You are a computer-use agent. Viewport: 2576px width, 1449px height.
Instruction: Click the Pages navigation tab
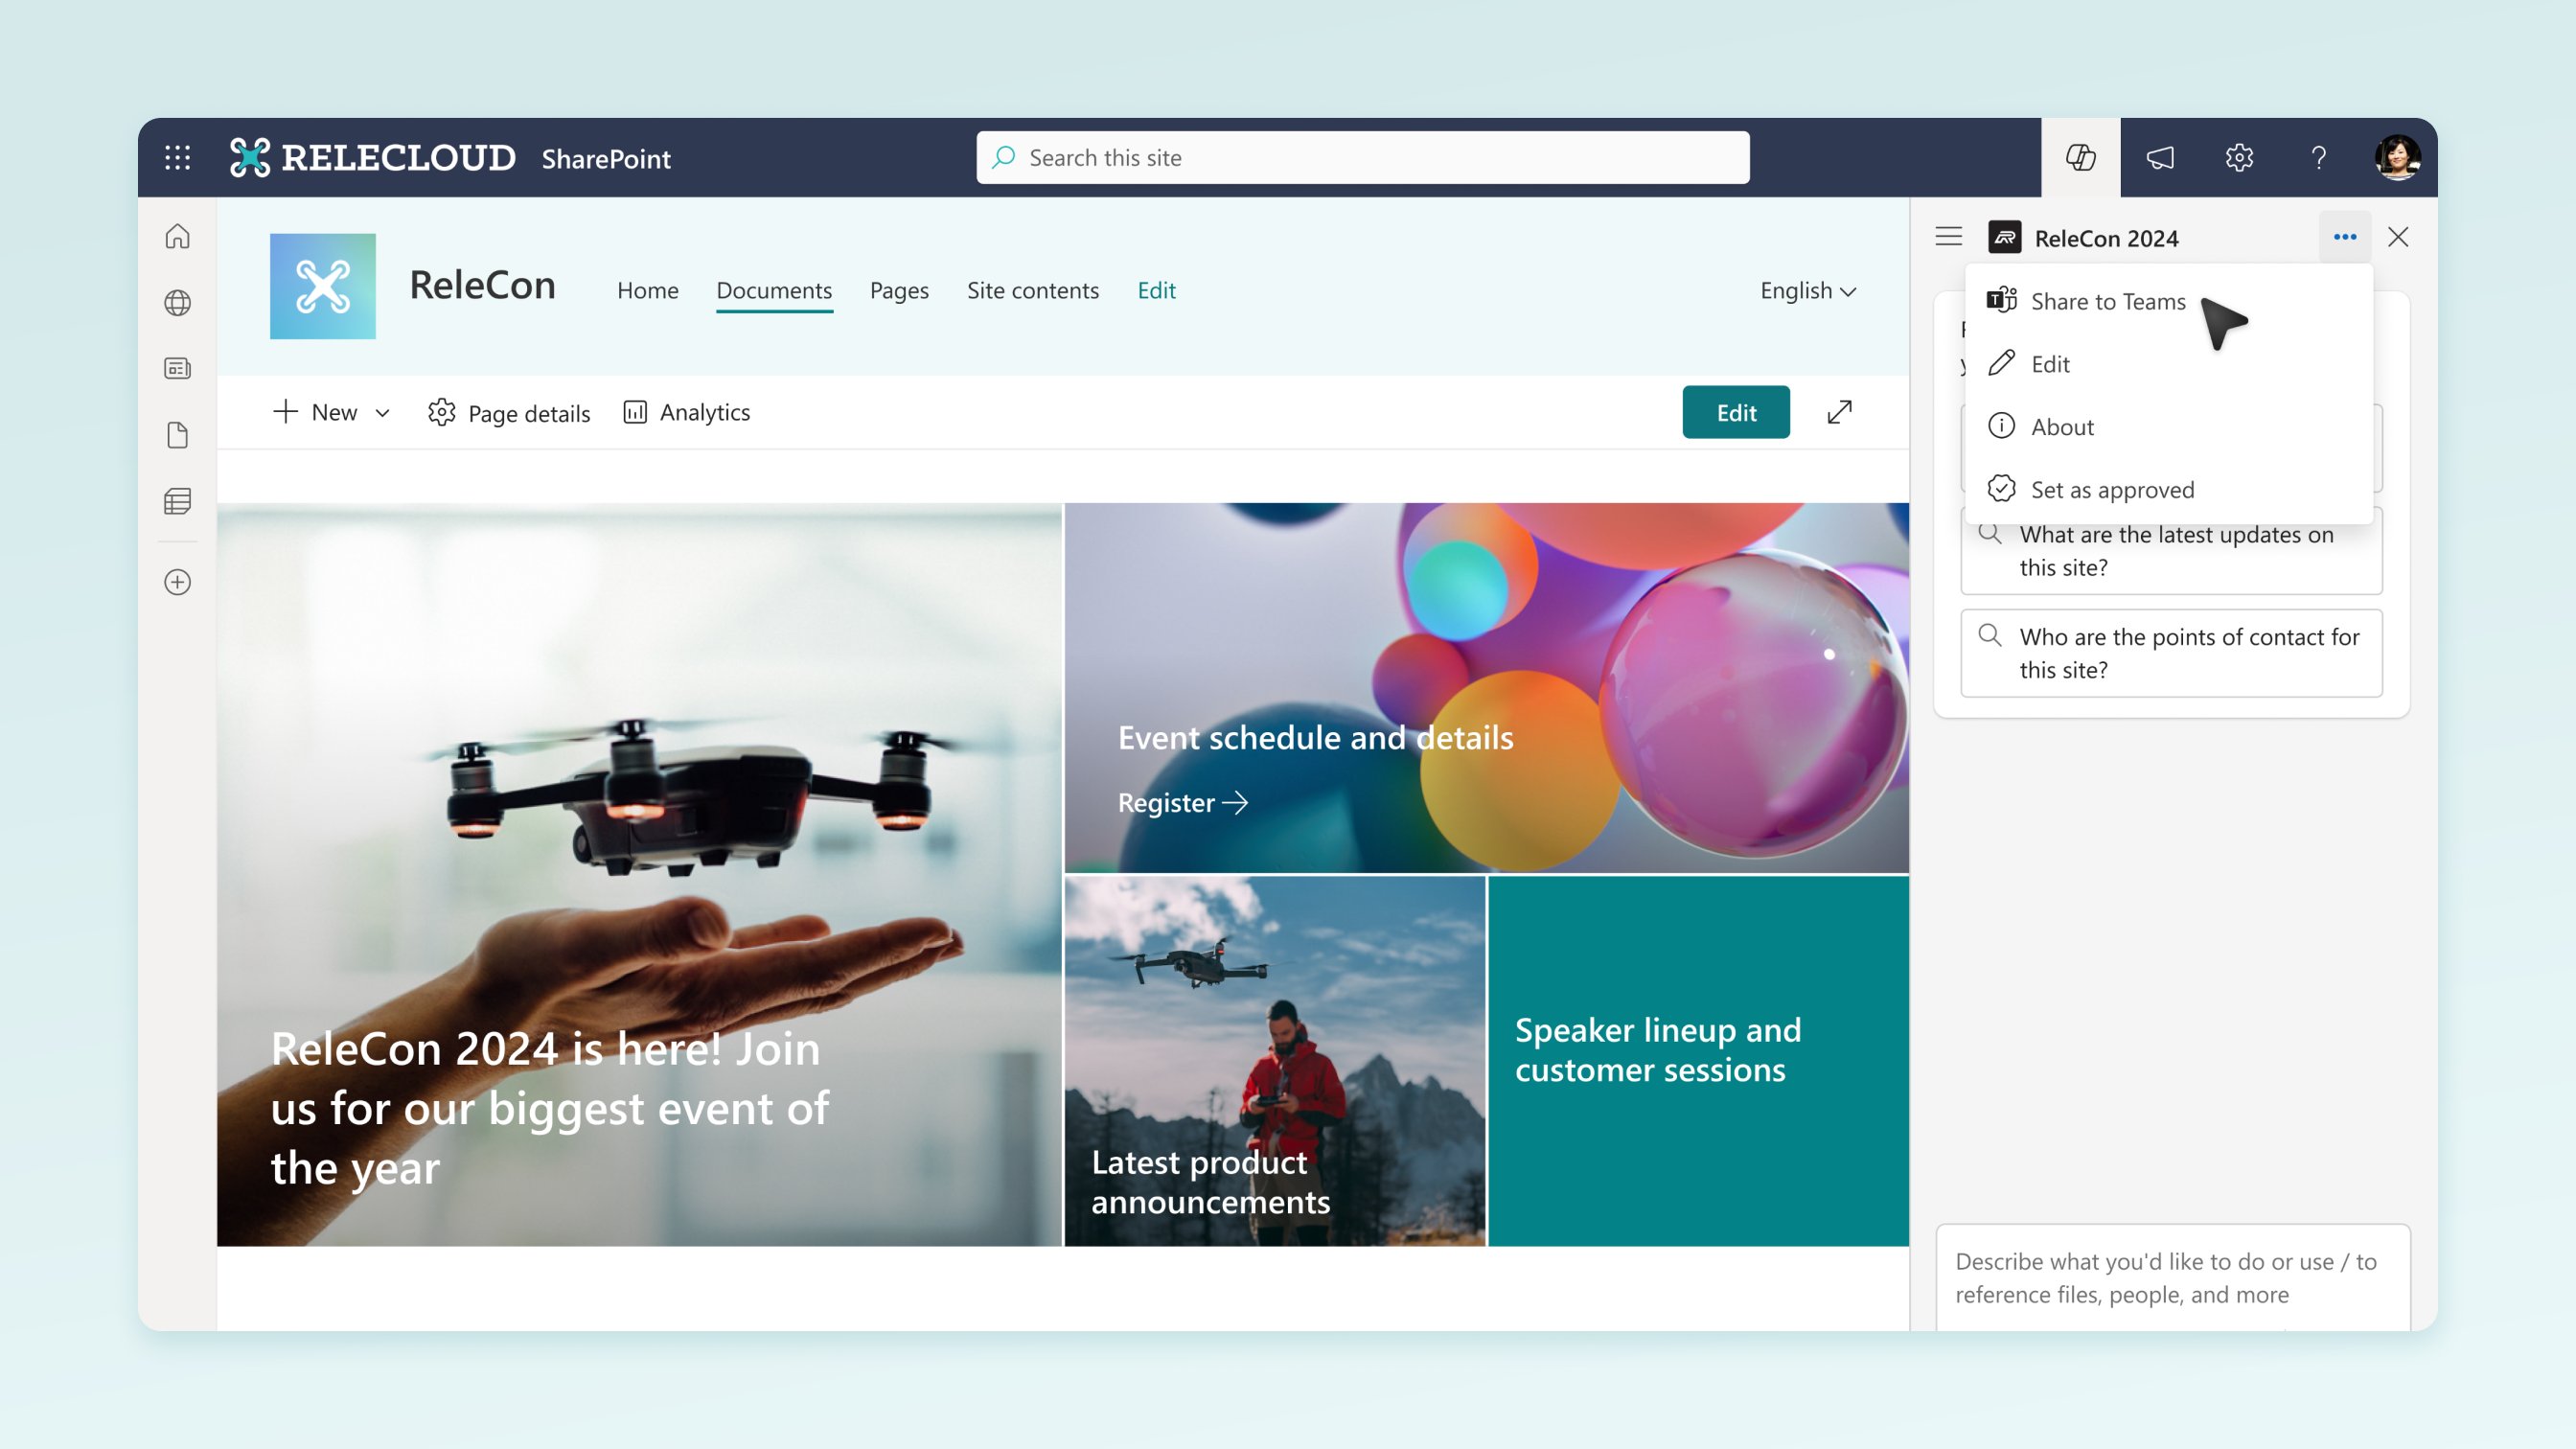899,288
